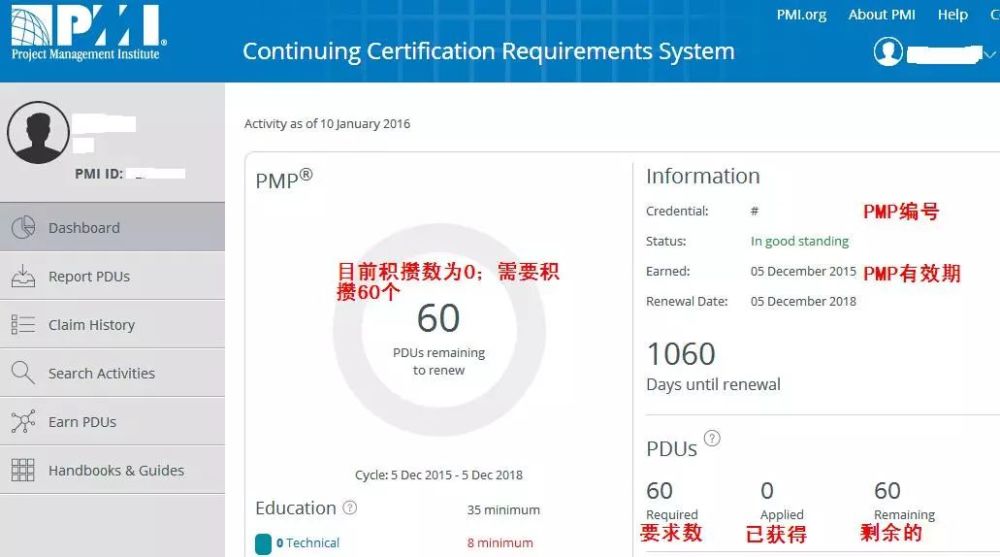Expand the account dropdown chevron in header
The height and width of the screenshot is (557, 1000).
pos(989,55)
